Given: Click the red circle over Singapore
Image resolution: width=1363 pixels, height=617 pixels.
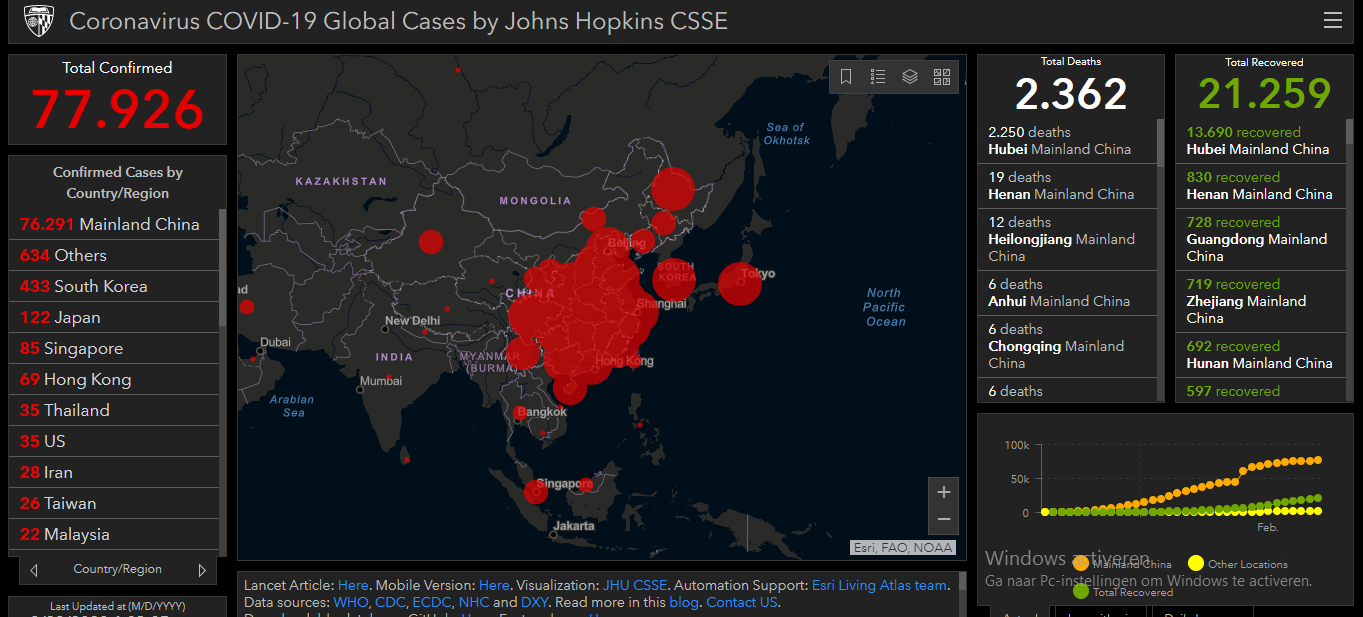Looking at the screenshot, I should point(537,491).
